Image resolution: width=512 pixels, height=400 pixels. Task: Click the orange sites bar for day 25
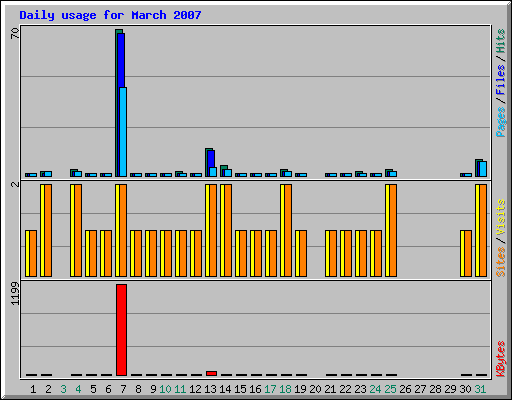tap(393, 230)
